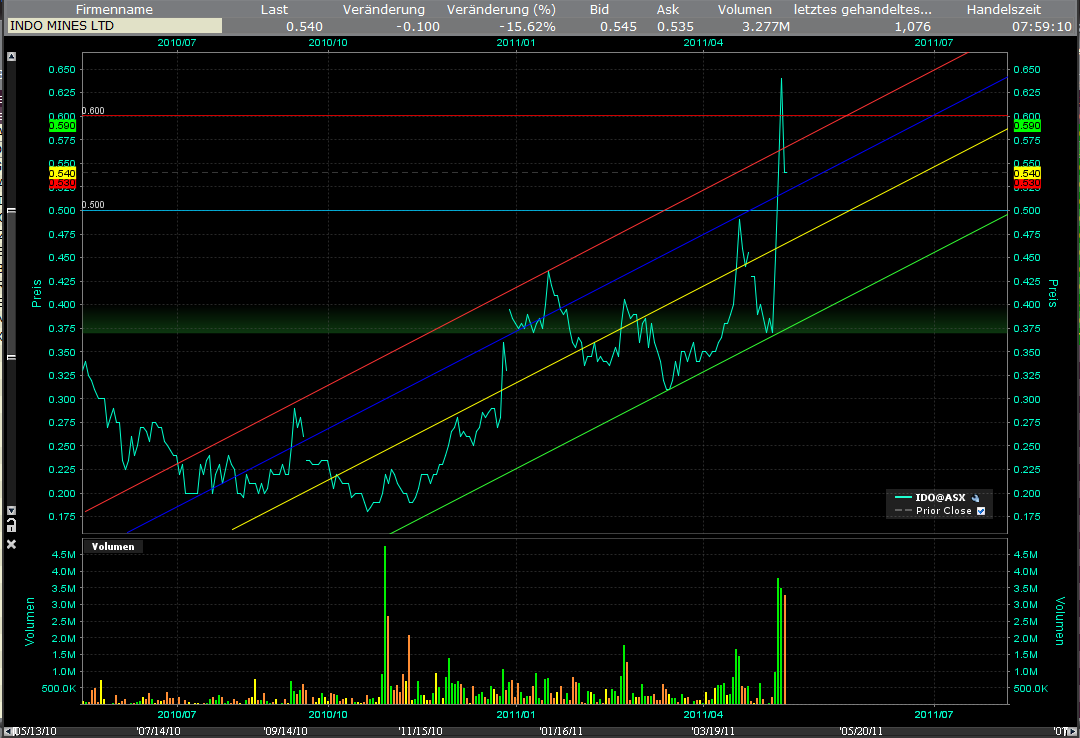Click the Ask value 0.535
Screen dimensions: 1080x738
point(675,27)
